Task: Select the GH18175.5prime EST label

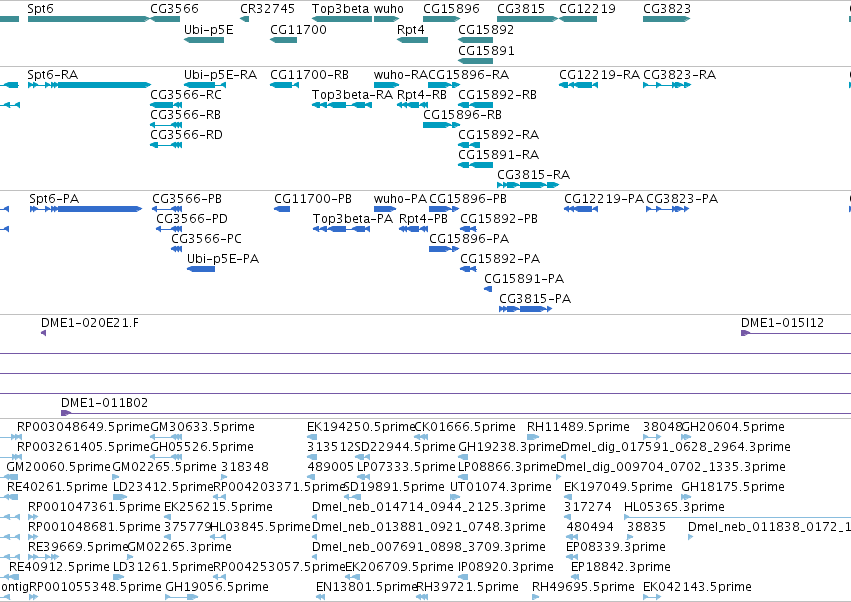Action: (733, 486)
